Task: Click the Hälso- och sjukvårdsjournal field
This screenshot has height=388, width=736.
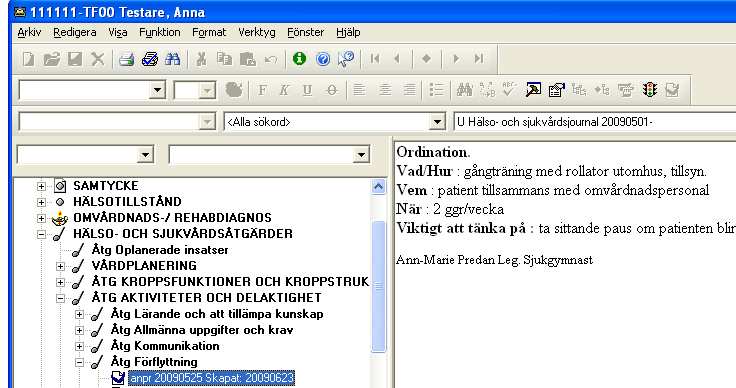Action: 594,122
